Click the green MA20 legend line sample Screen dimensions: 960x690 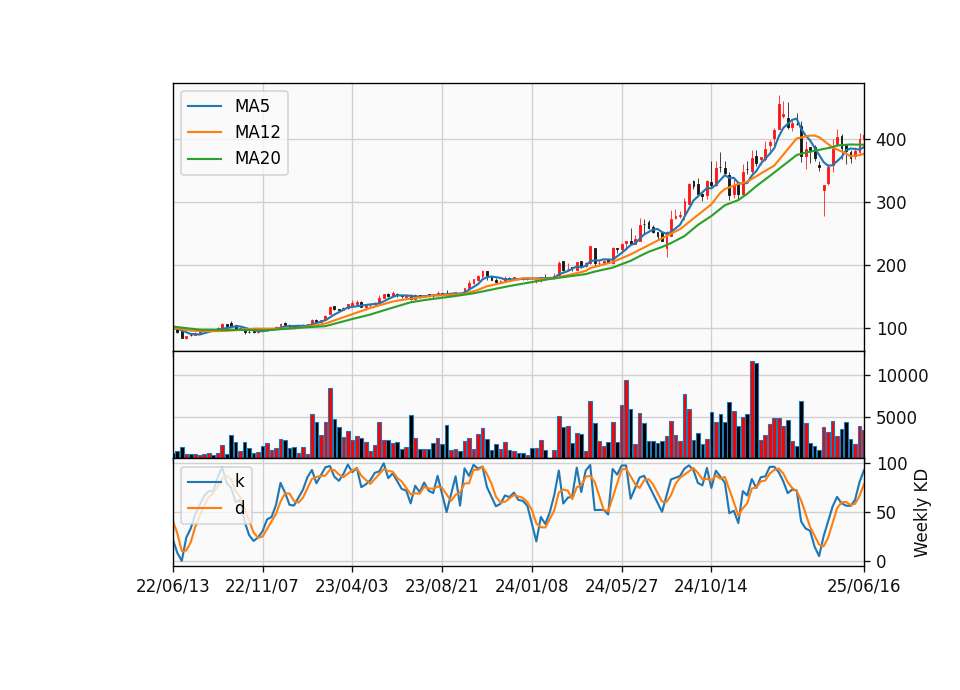click(204, 158)
